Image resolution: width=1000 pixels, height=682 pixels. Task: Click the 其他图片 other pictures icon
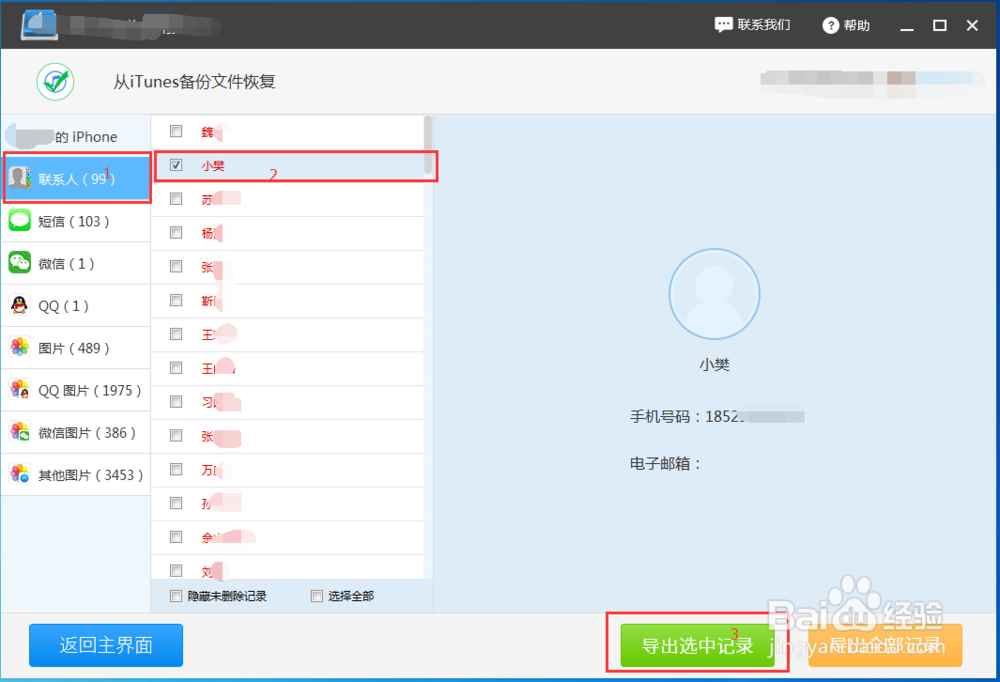click(x=21, y=474)
